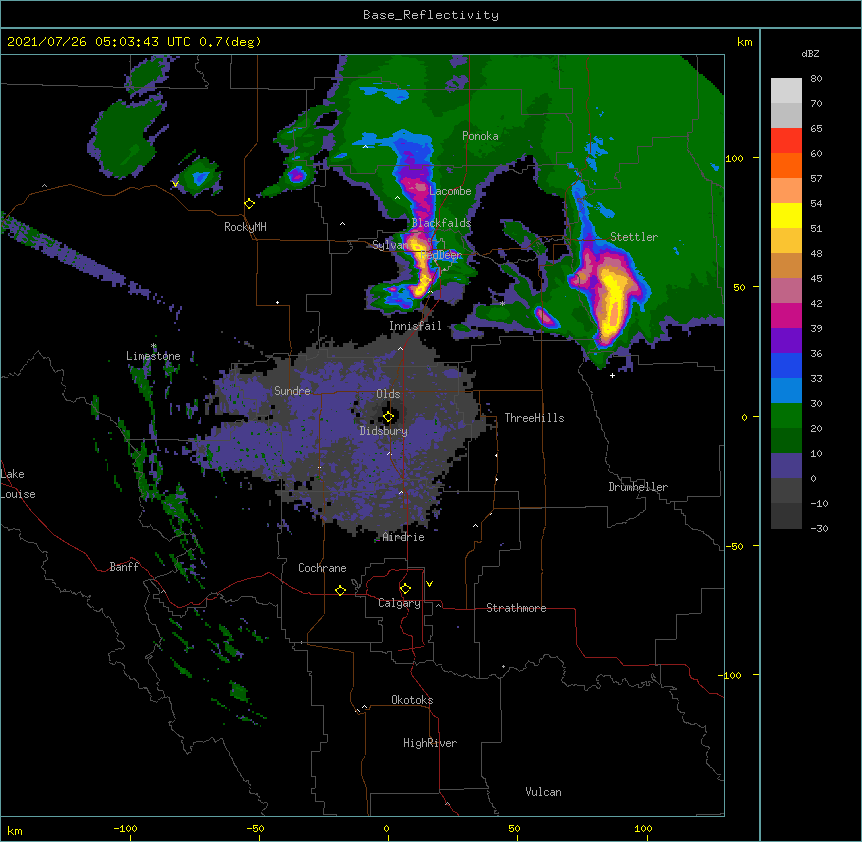The height and width of the screenshot is (842, 862).
Task: Click the Calgary label
Action: point(399,603)
